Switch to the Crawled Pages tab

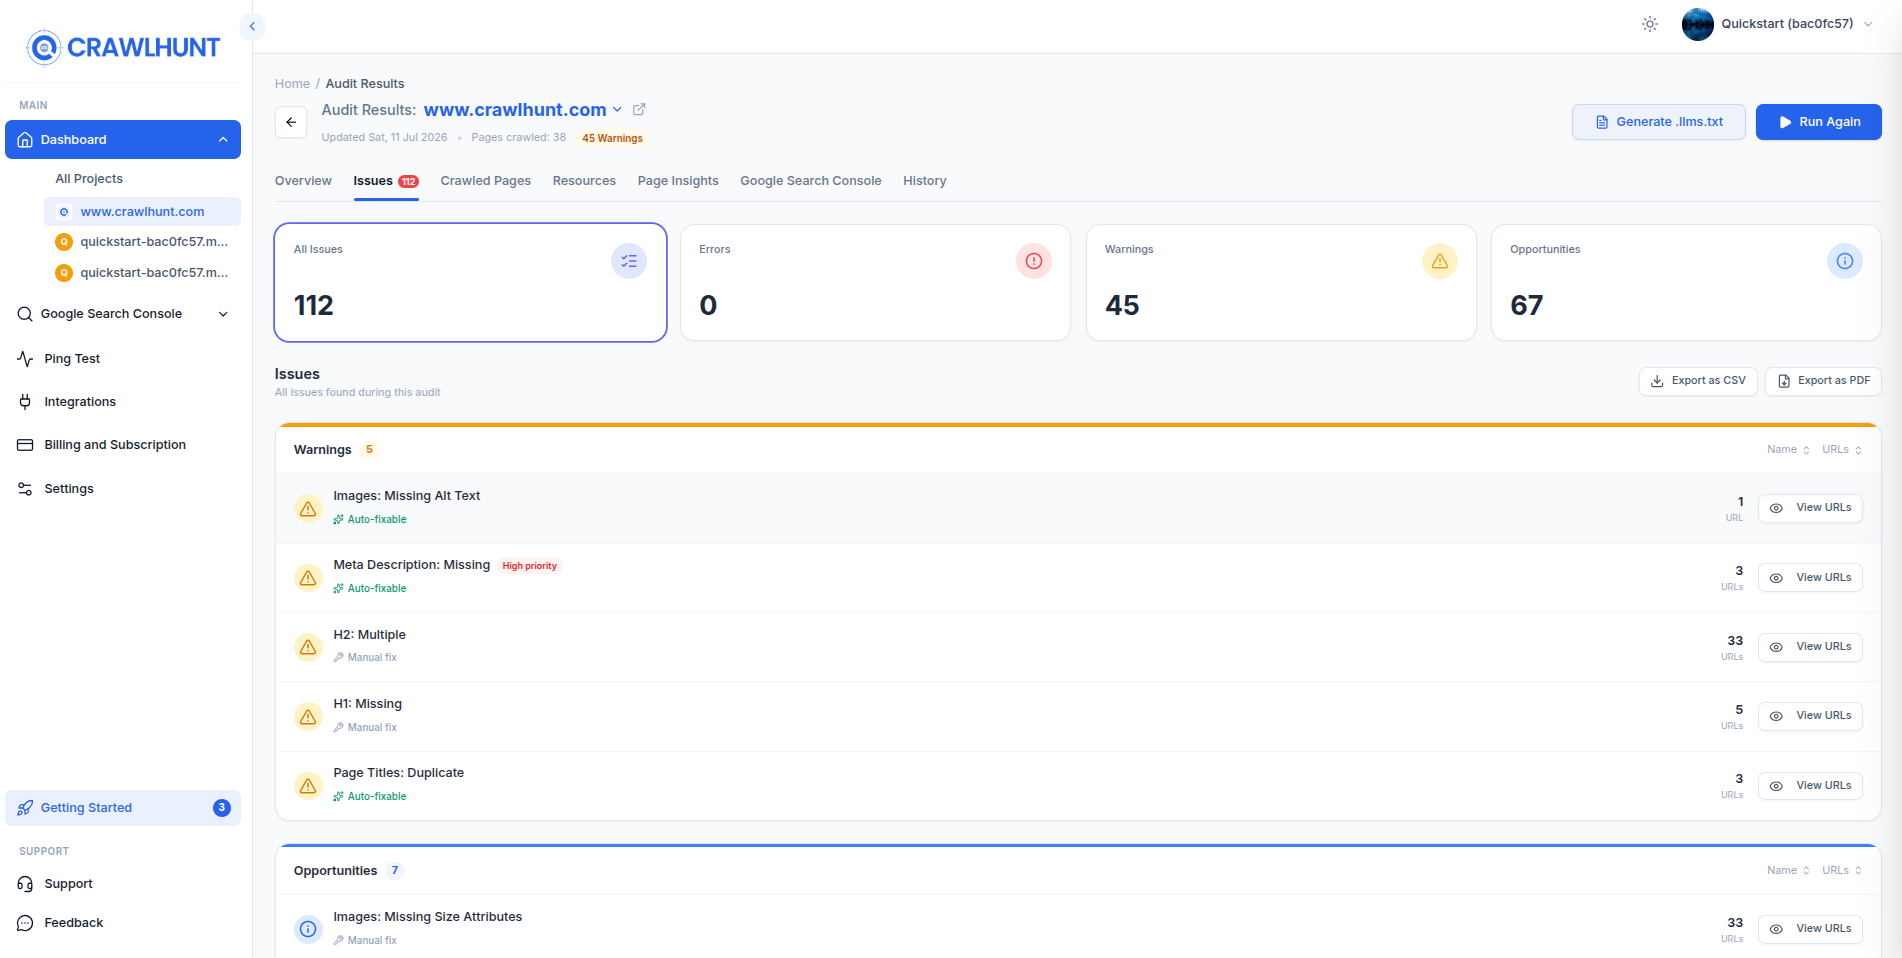click(485, 181)
